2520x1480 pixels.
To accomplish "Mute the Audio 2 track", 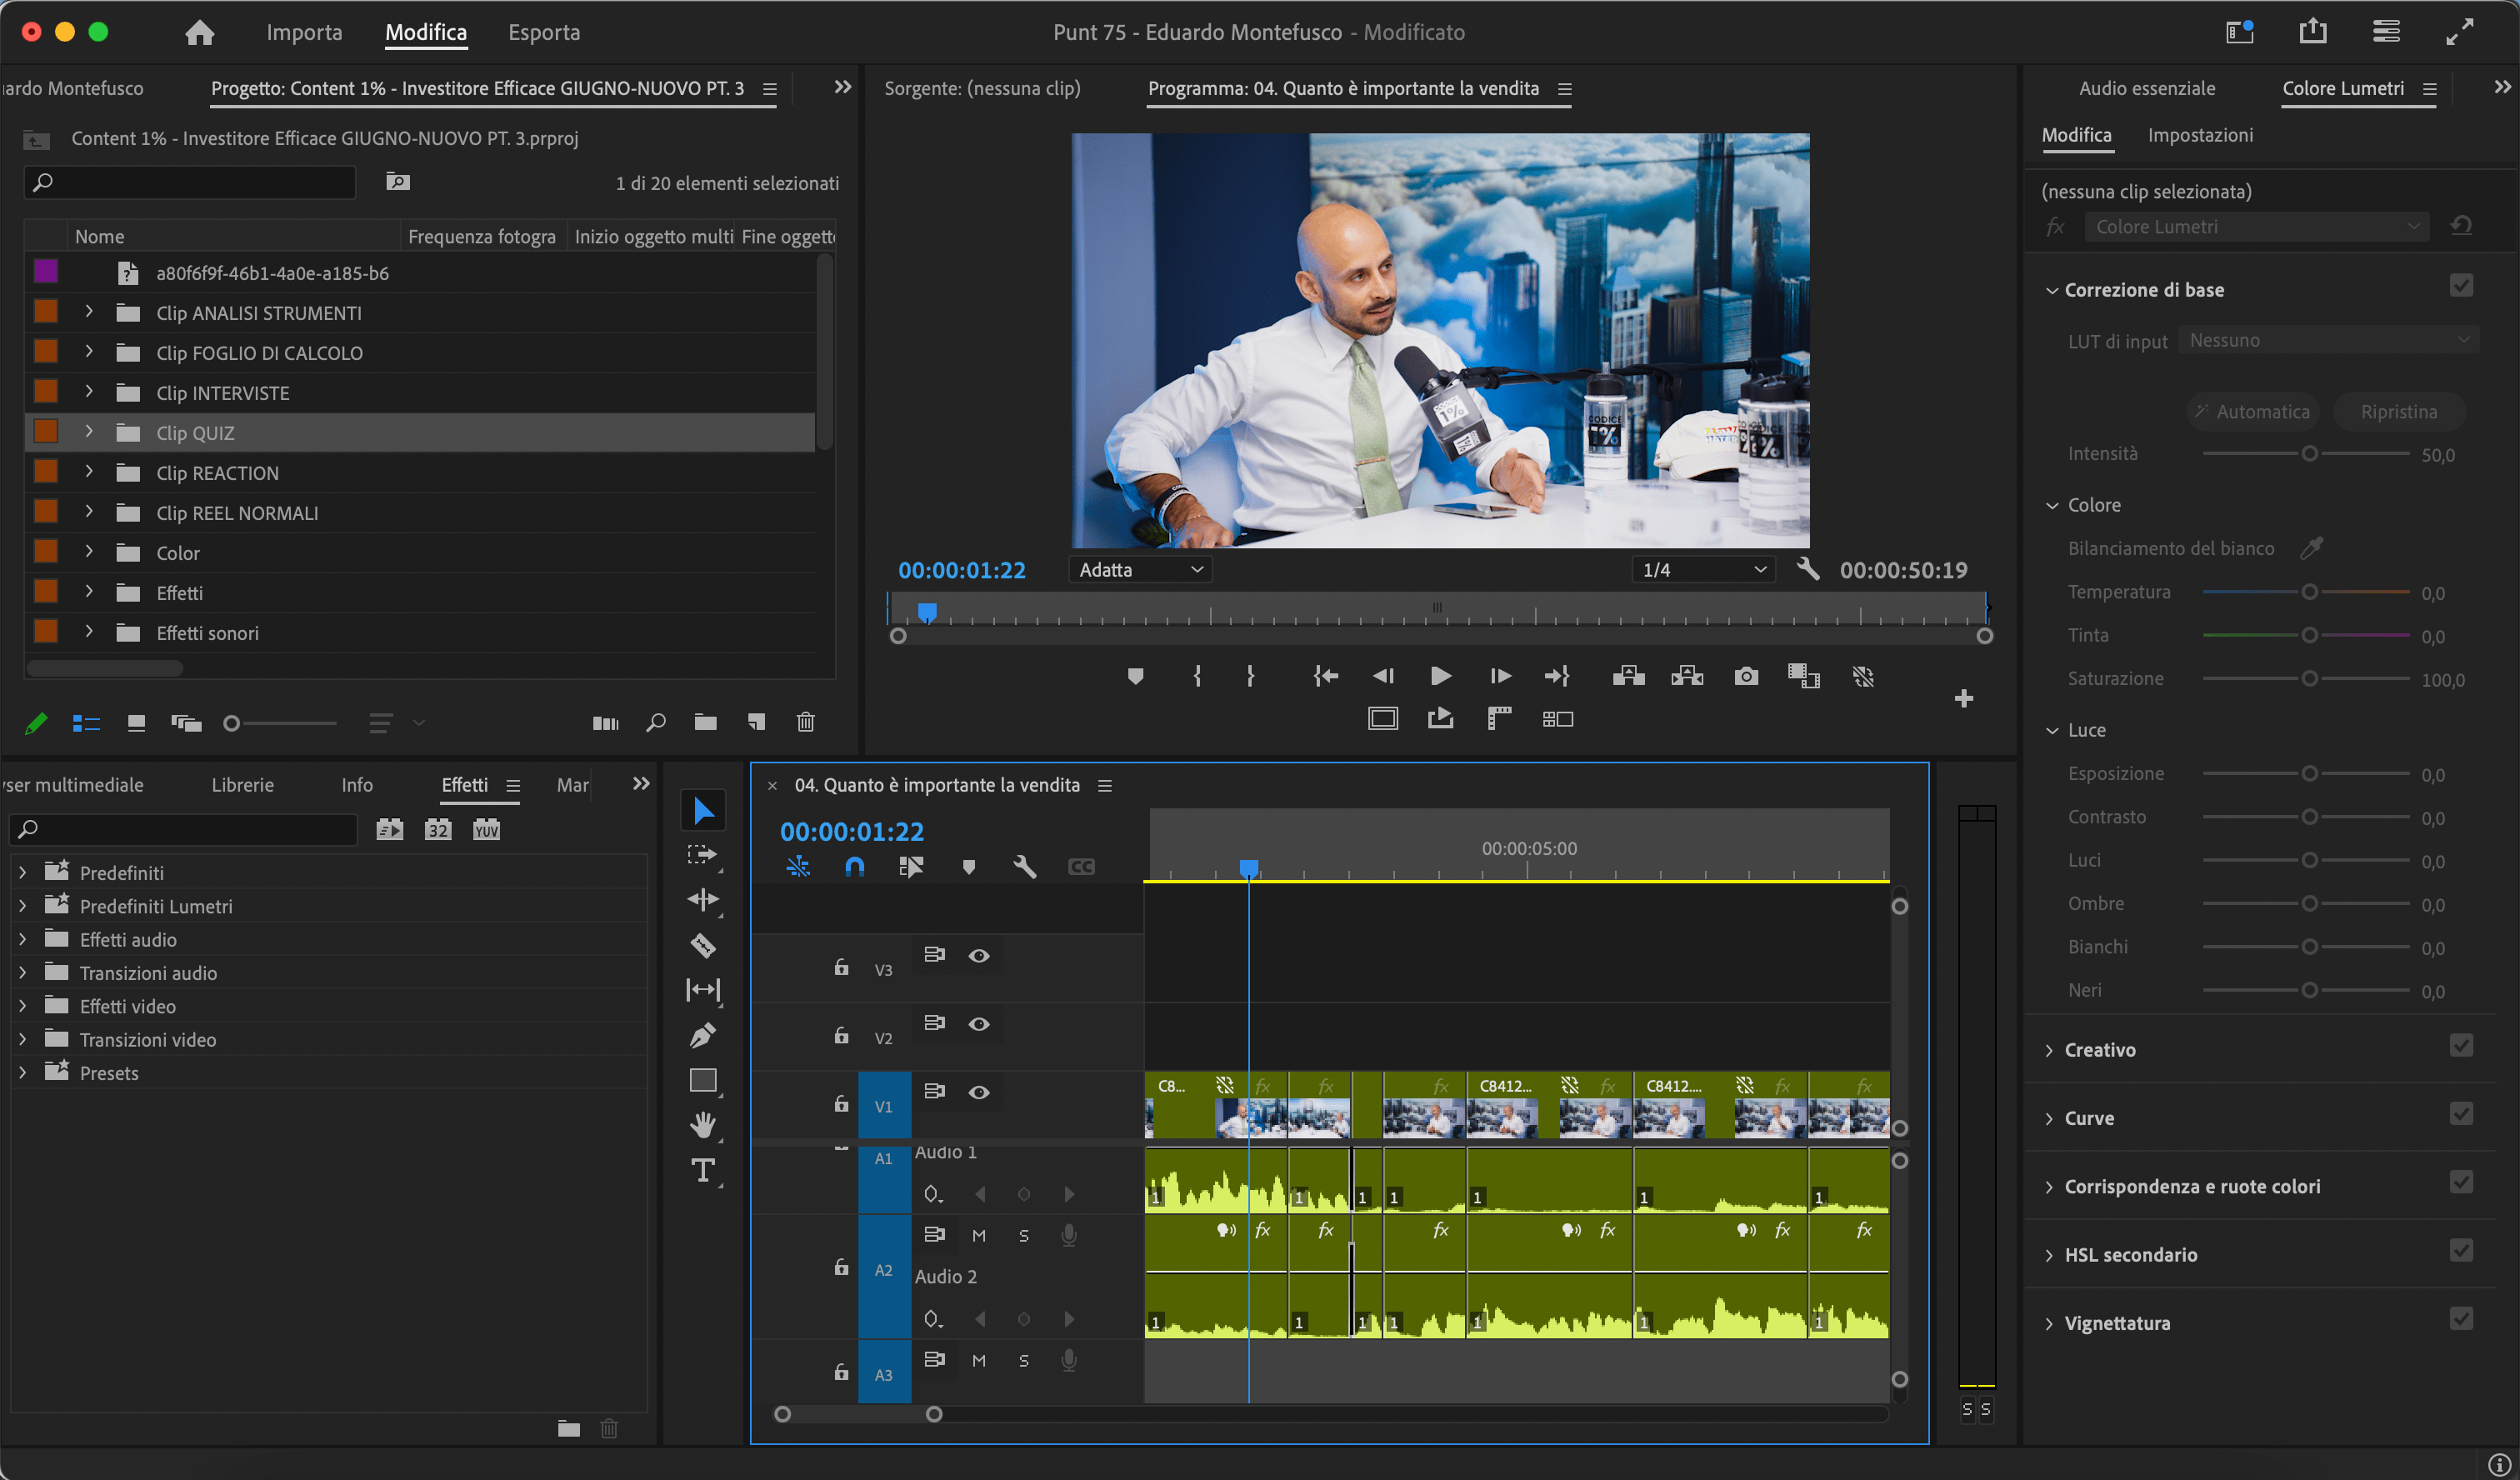I will click(x=979, y=1236).
